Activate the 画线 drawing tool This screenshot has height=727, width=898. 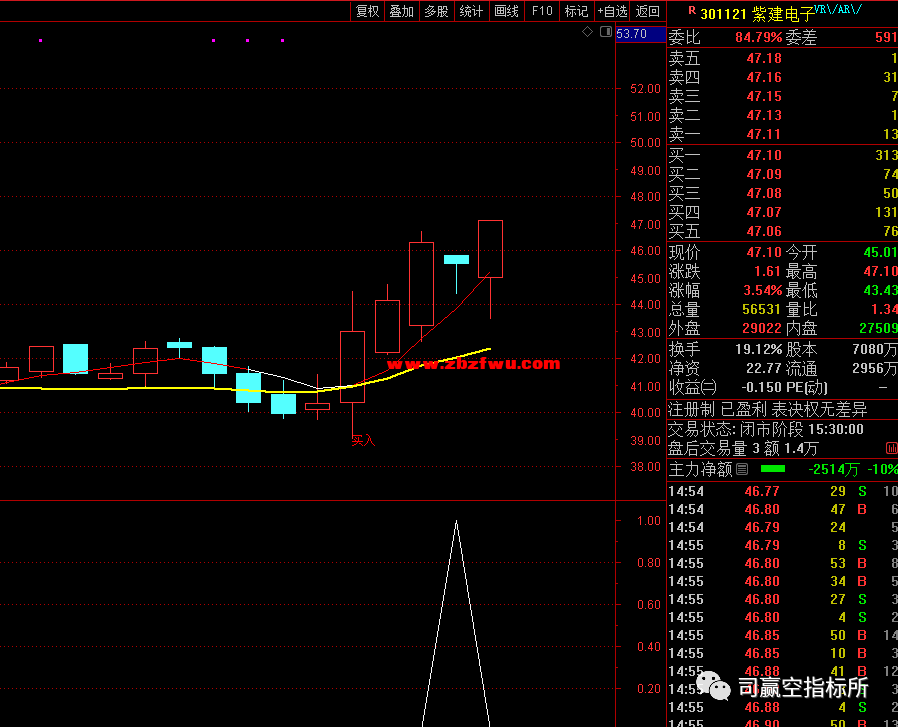tap(506, 11)
